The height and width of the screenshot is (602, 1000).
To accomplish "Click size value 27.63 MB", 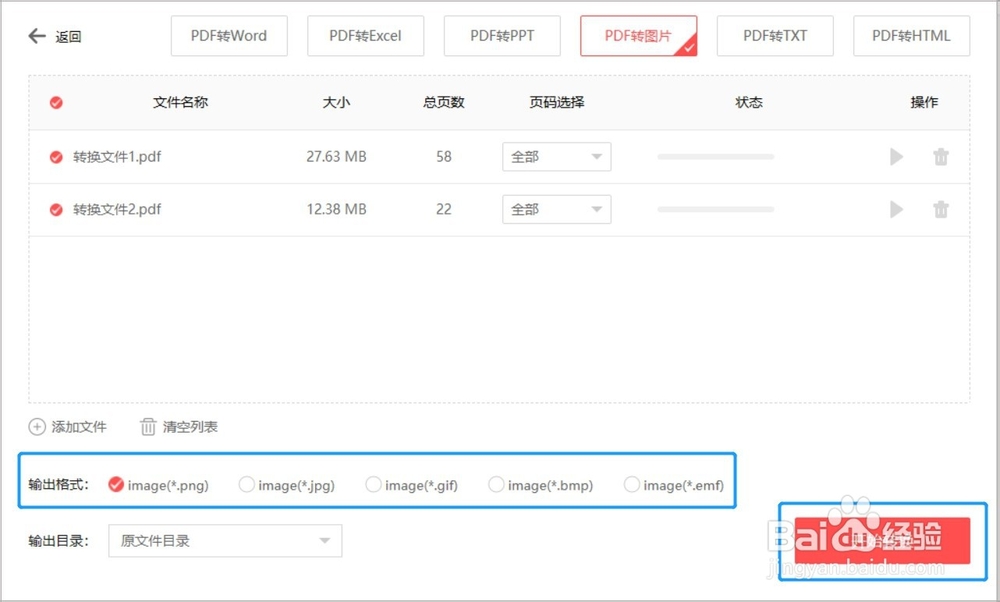I will [x=336, y=157].
